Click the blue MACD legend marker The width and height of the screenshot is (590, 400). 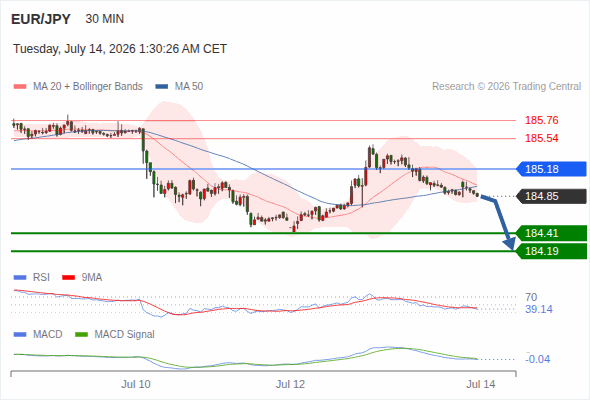coord(20,335)
